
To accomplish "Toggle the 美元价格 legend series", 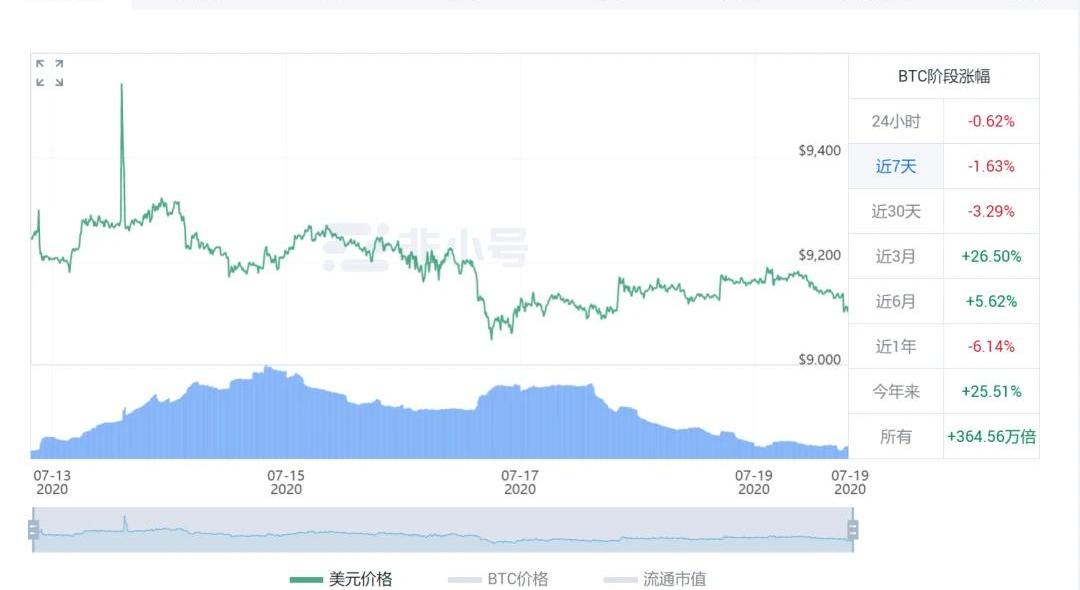I will [360, 579].
